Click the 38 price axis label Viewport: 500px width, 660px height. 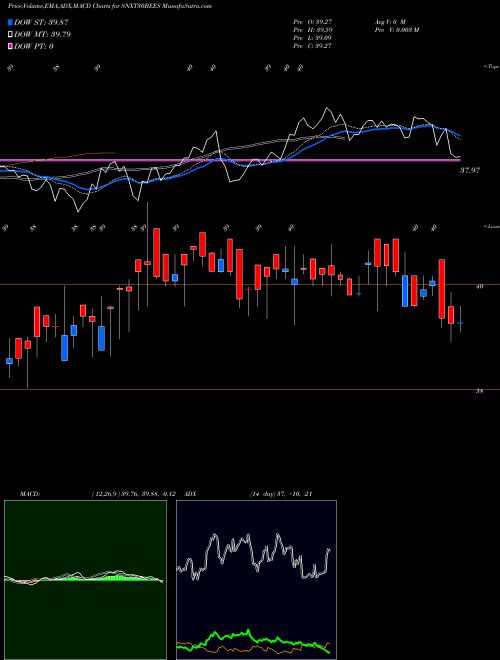pos(479,391)
